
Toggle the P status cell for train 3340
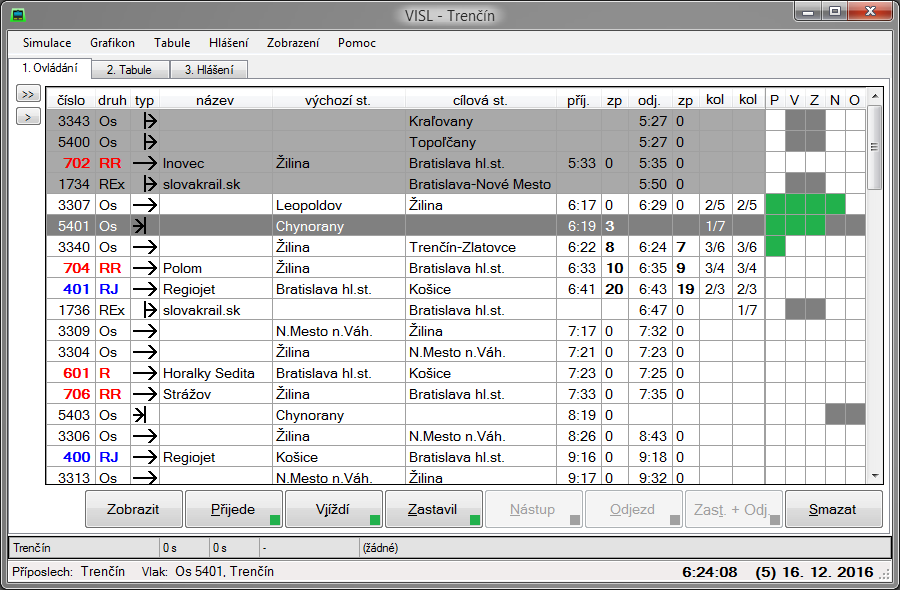pyautogui.click(x=775, y=246)
